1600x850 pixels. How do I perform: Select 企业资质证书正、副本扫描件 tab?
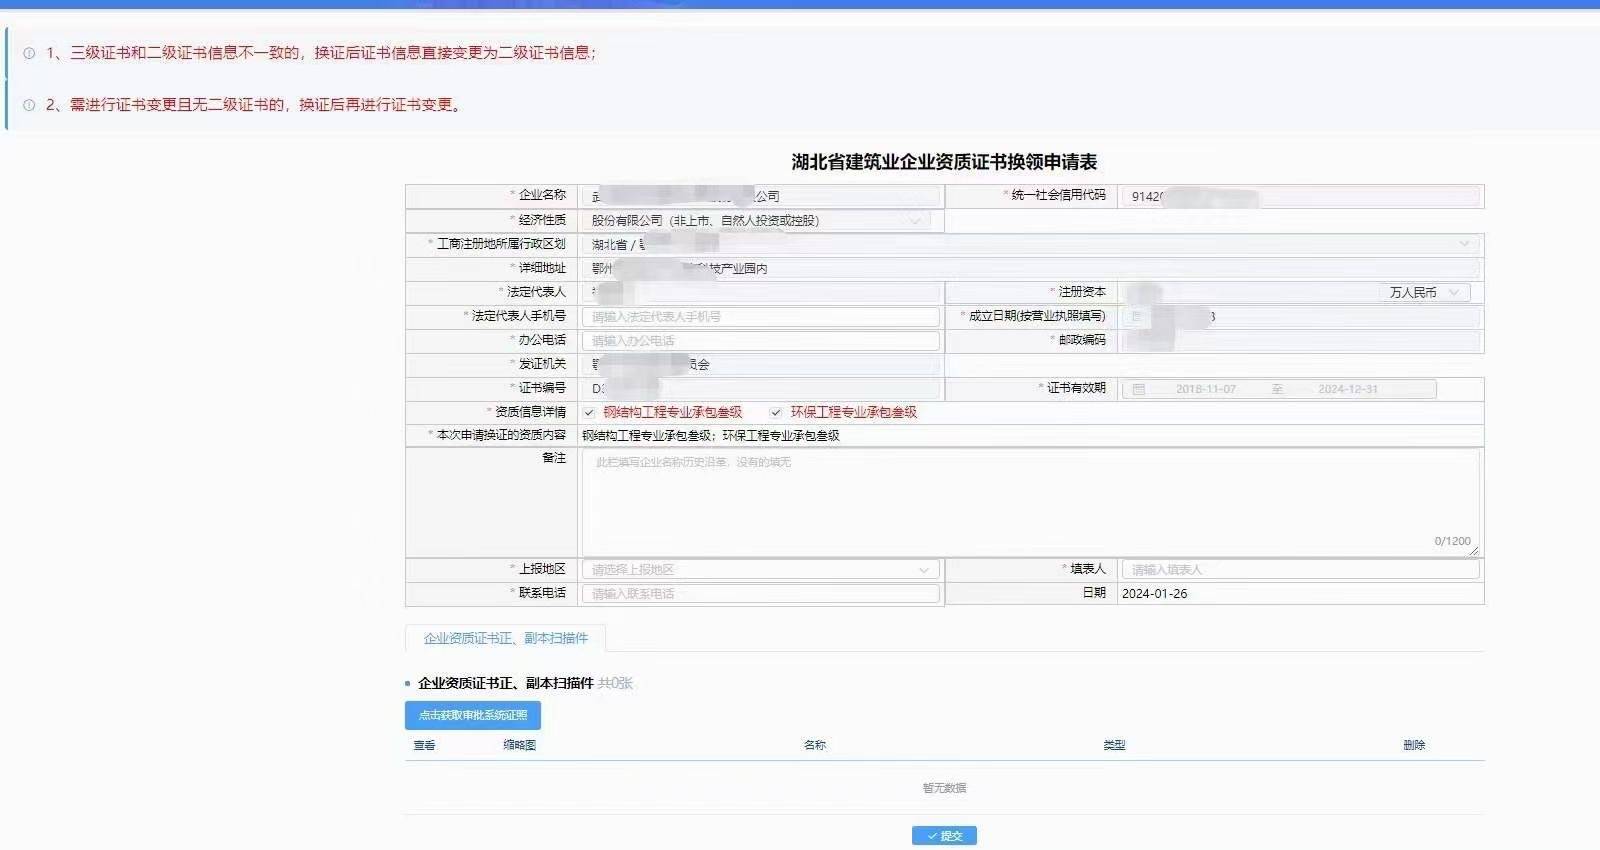tap(505, 638)
